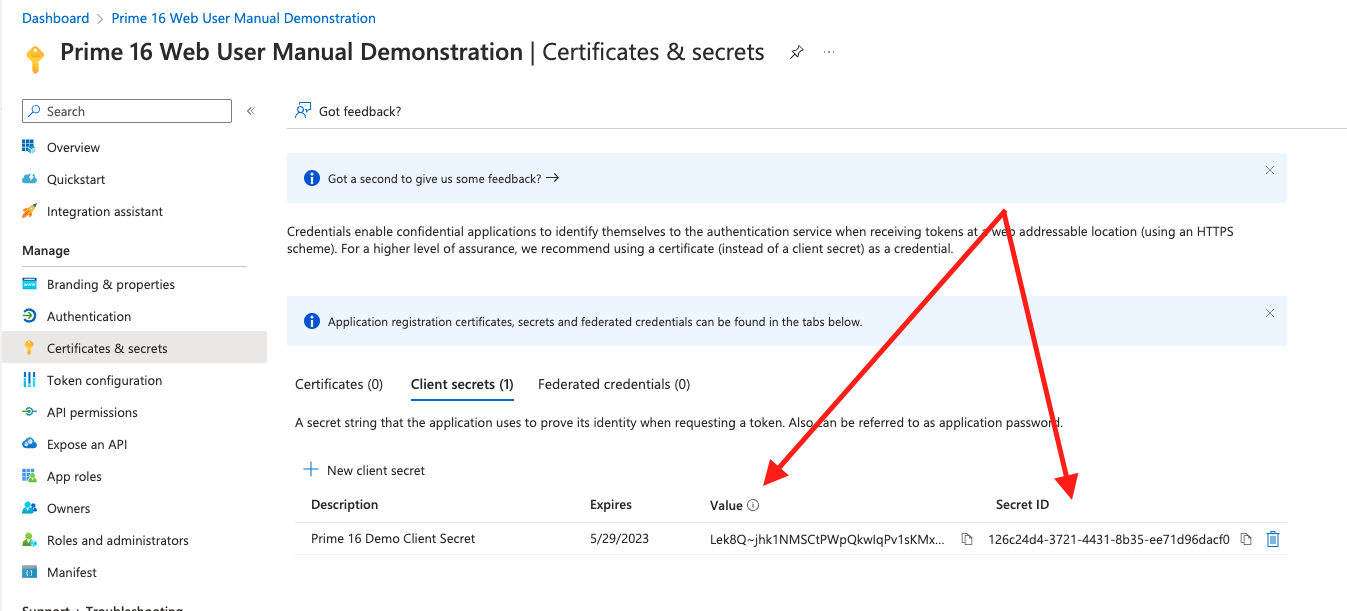Delete the Prime 16 Demo Client Secret
The image size is (1347, 611).
[1273, 539]
